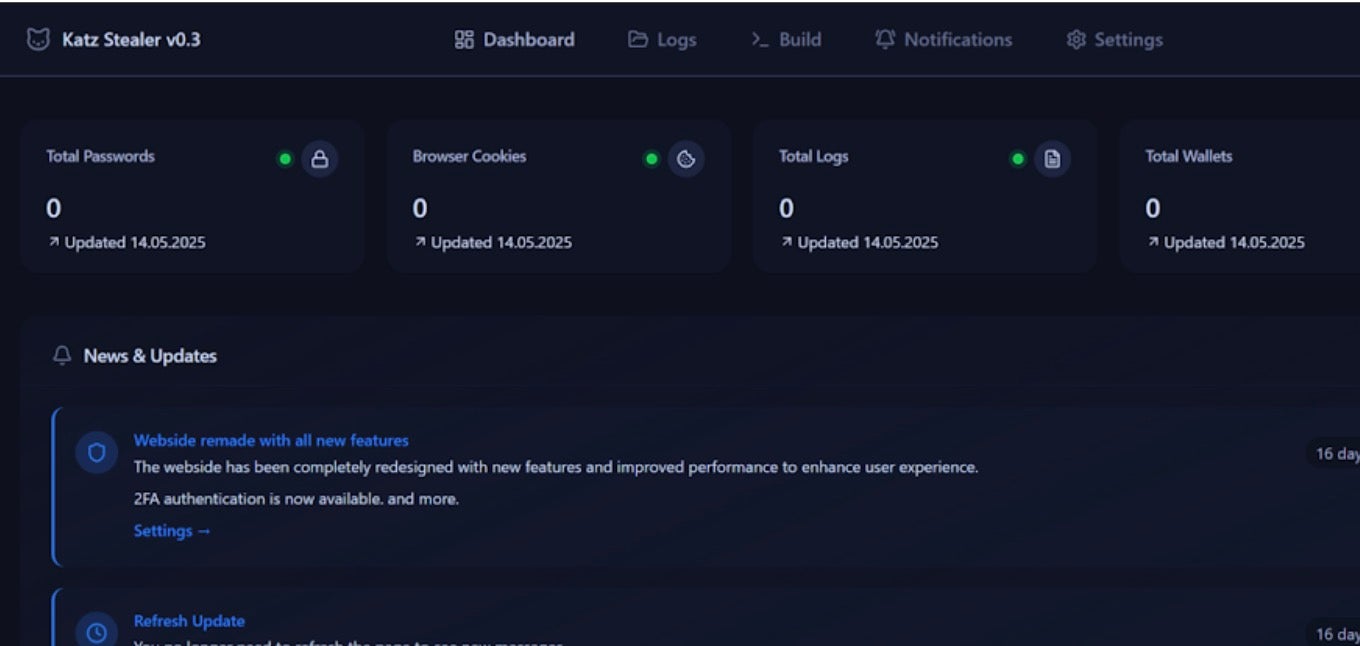Click the shield icon on the Webside remade item
The image size is (1360, 646).
click(x=97, y=453)
